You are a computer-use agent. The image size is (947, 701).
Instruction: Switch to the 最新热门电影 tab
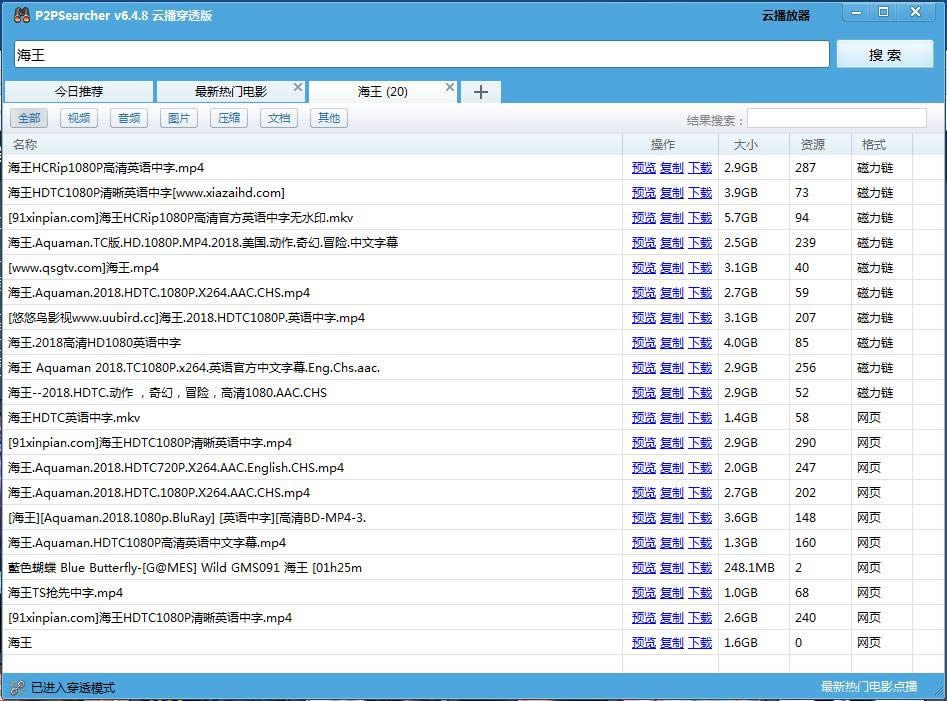tap(230, 92)
